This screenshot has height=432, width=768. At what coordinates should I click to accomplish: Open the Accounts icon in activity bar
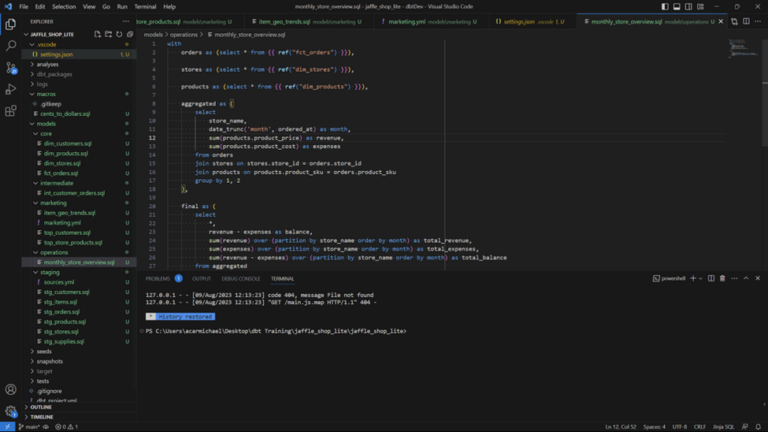click(11, 389)
